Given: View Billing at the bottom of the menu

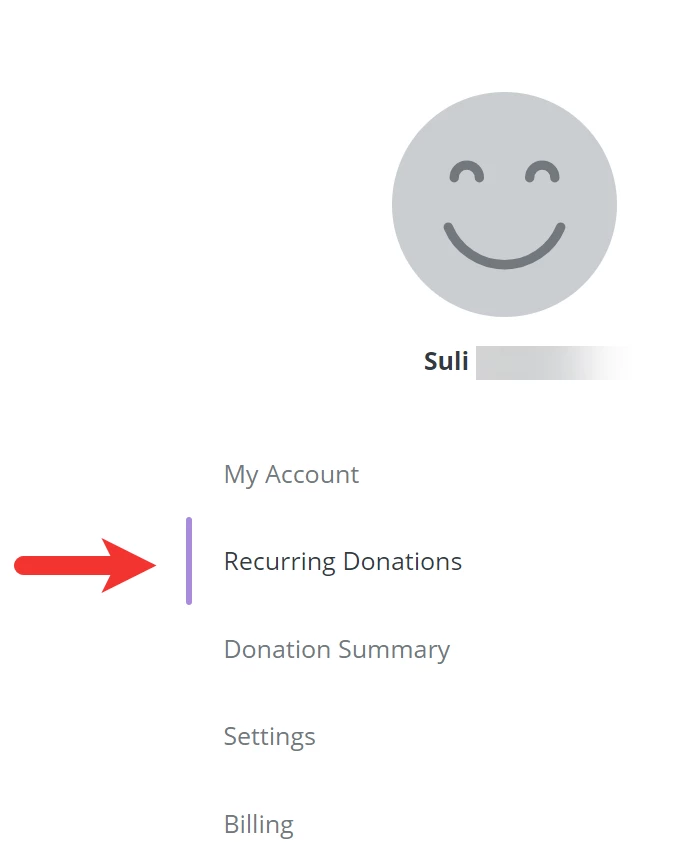Looking at the screenshot, I should click(258, 823).
